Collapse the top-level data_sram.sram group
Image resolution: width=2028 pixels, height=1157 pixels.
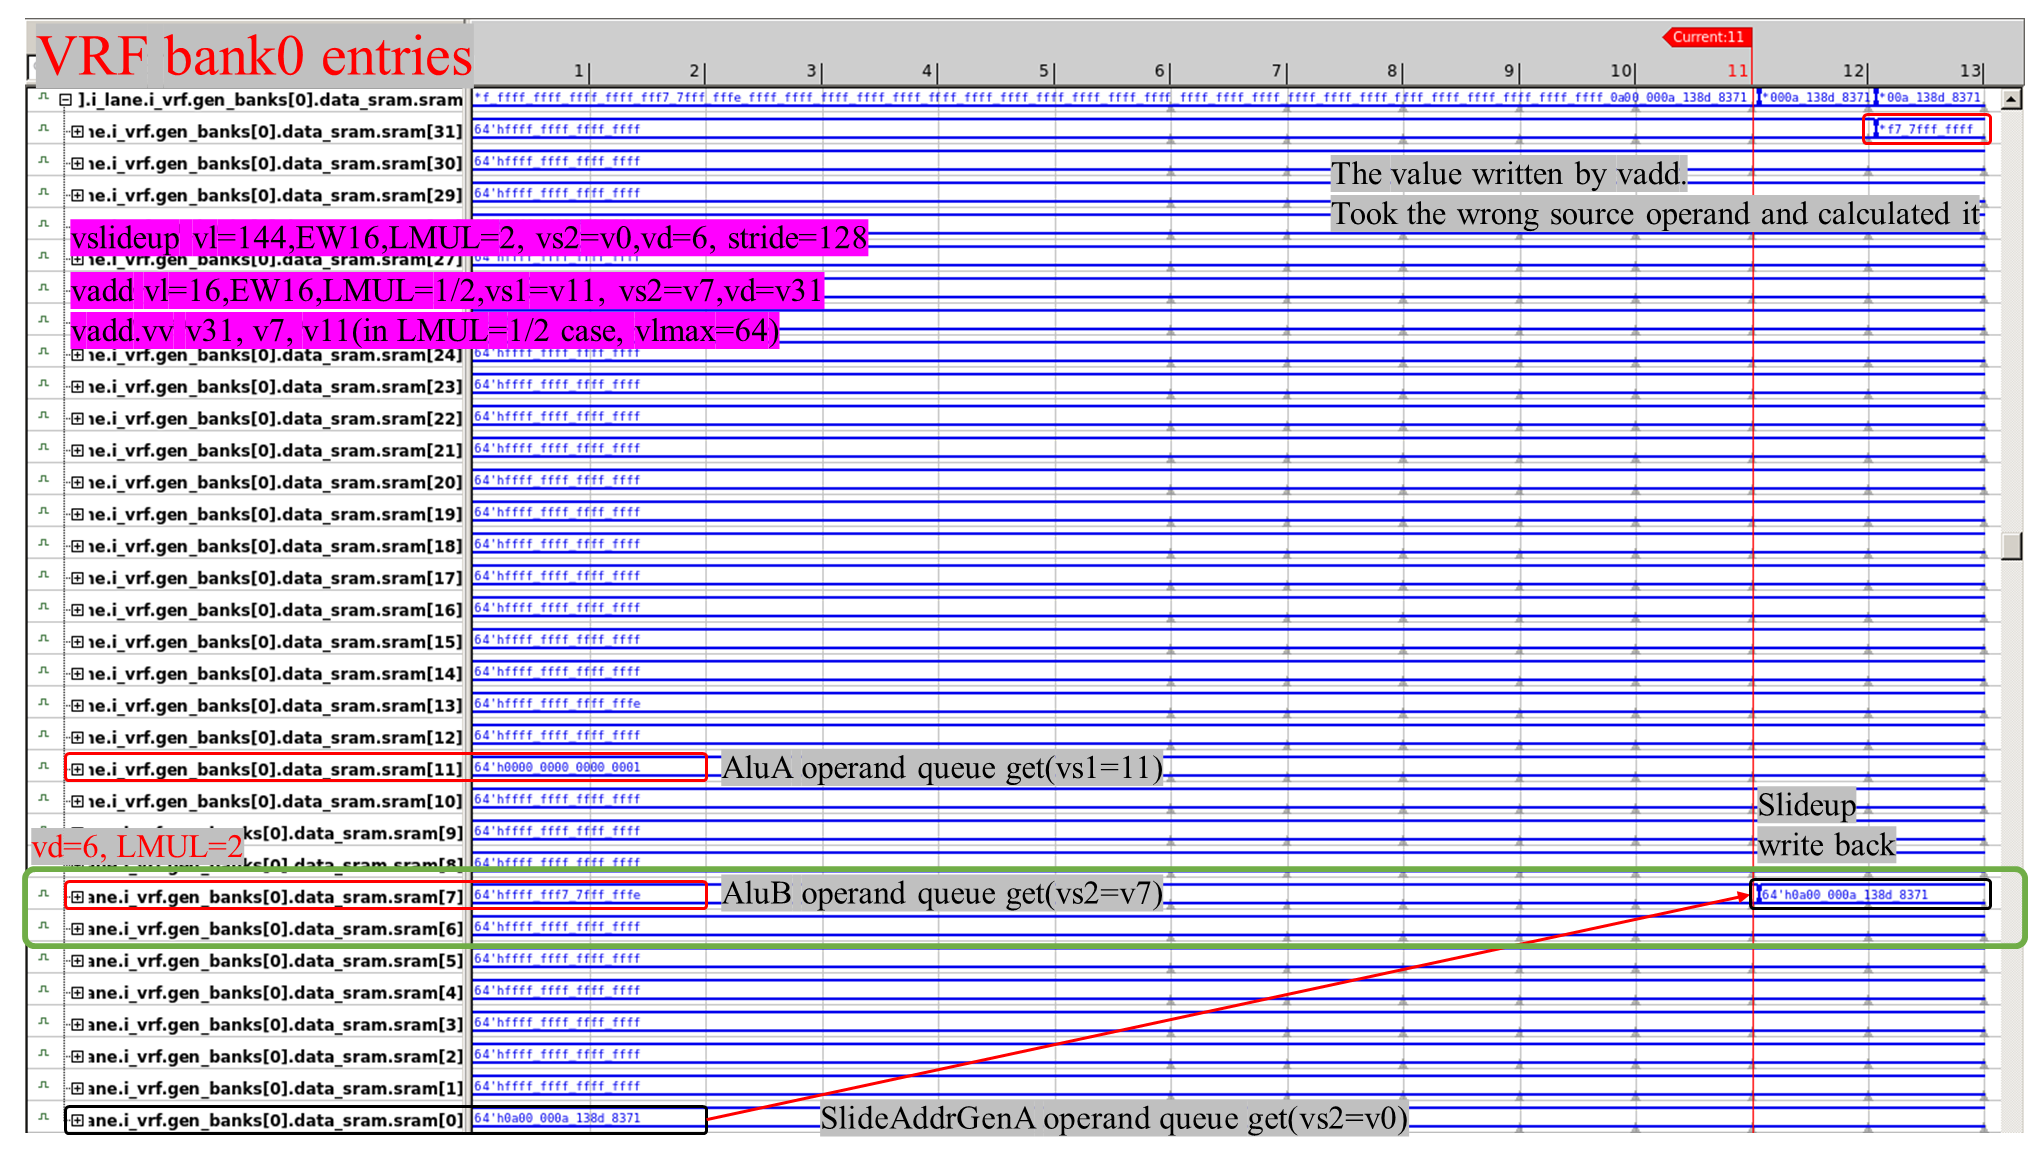tap(65, 99)
